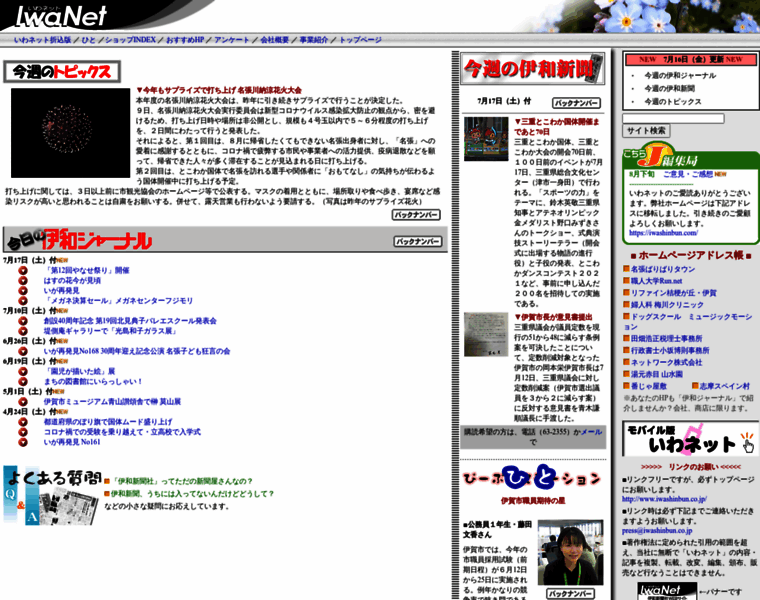The image size is (760, 600).
Task: Open the ご意見・ご感想 link
Action: [x=688, y=174]
